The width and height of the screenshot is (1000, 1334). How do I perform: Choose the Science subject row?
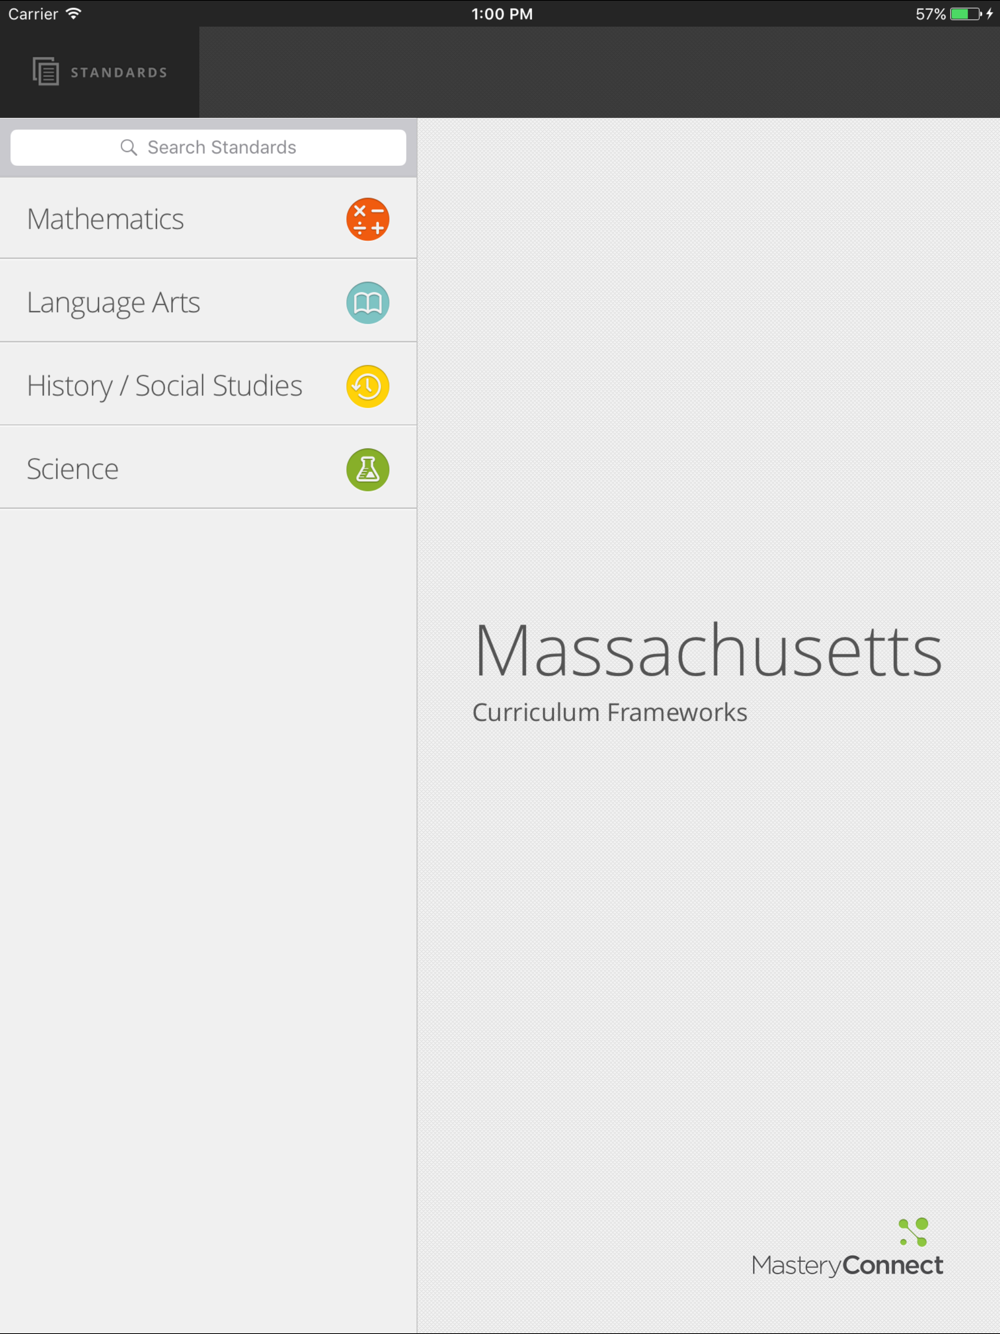pos(208,469)
